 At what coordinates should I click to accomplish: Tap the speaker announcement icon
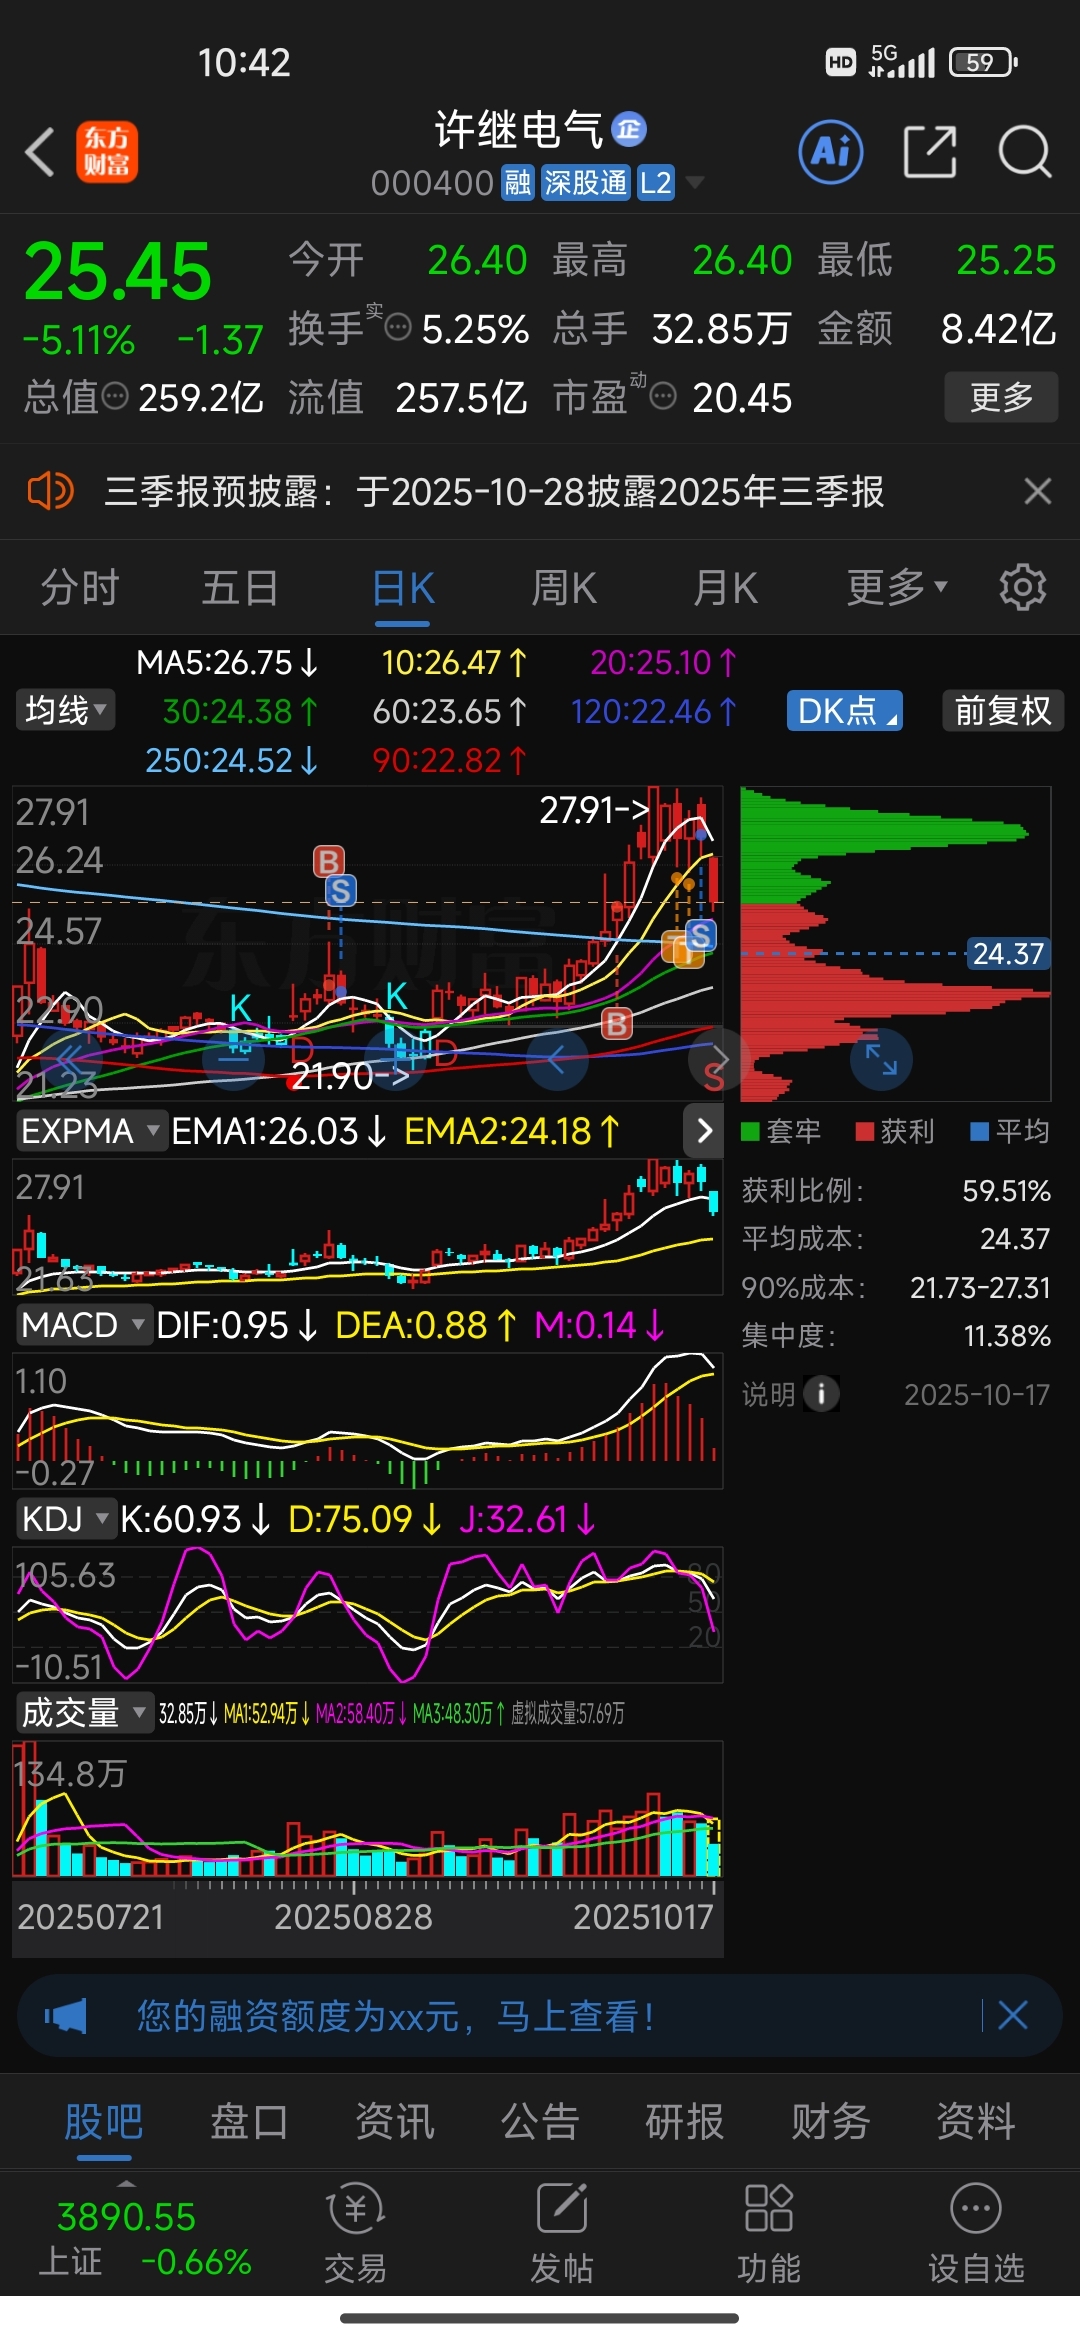coord(50,491)
